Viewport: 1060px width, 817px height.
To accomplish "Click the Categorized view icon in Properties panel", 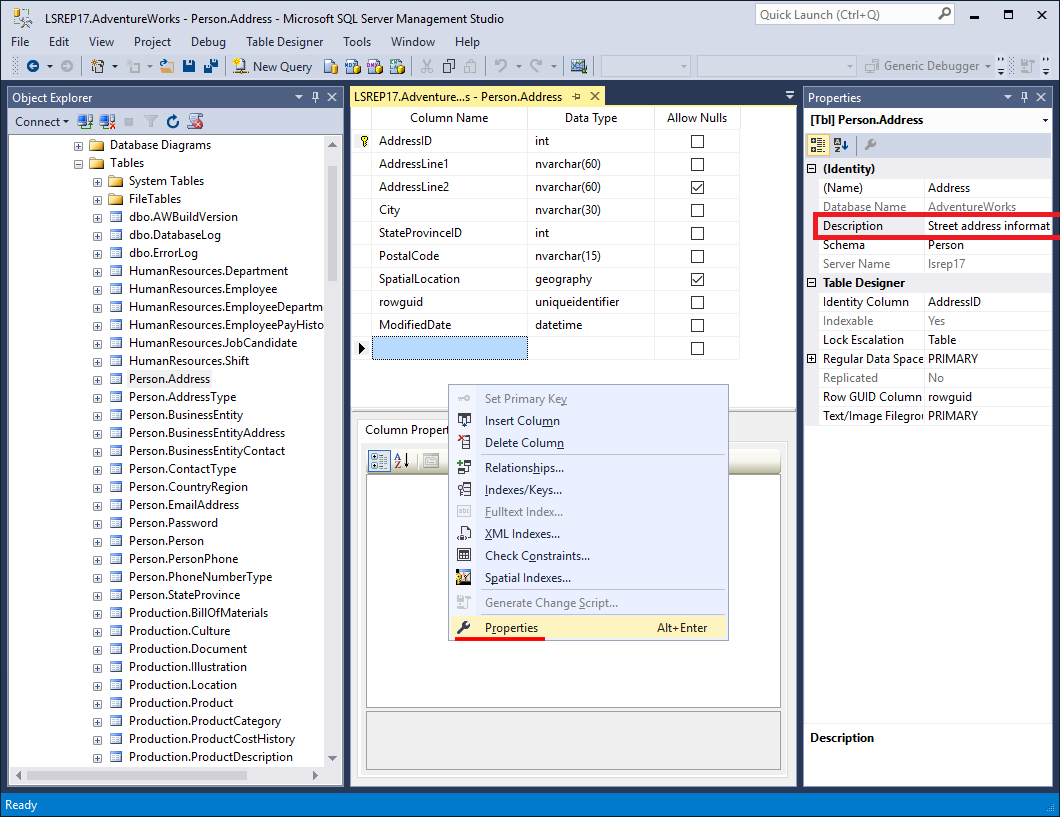I will (818, 145).
